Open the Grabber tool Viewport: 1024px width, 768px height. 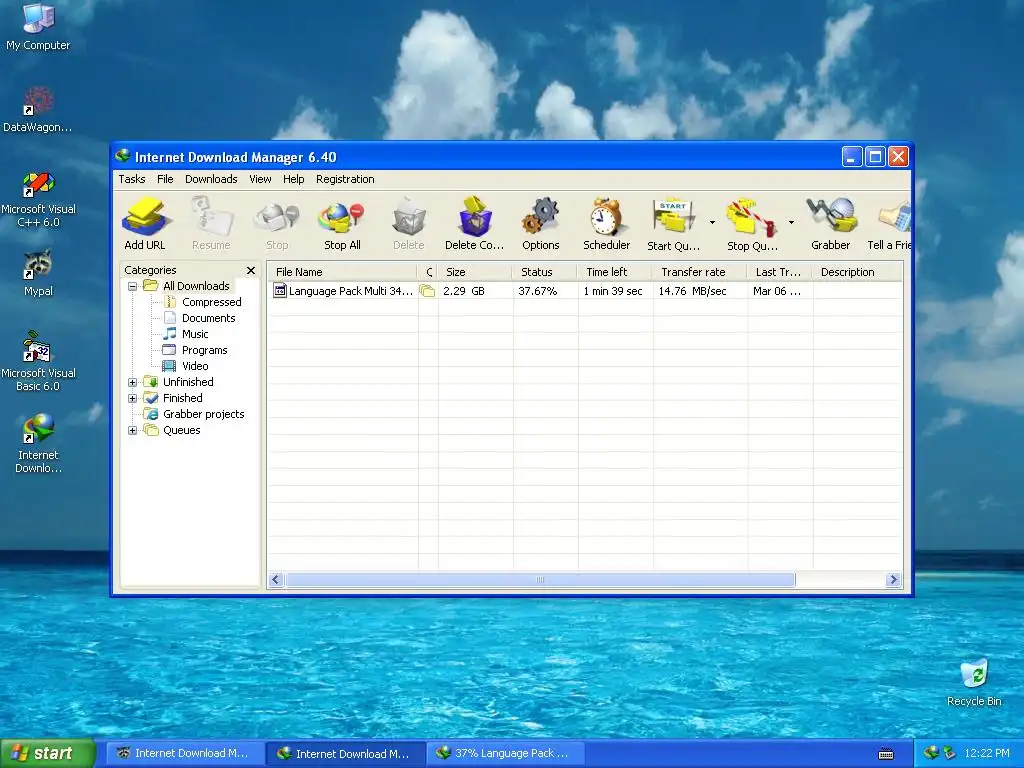click(x=831, y=224)
